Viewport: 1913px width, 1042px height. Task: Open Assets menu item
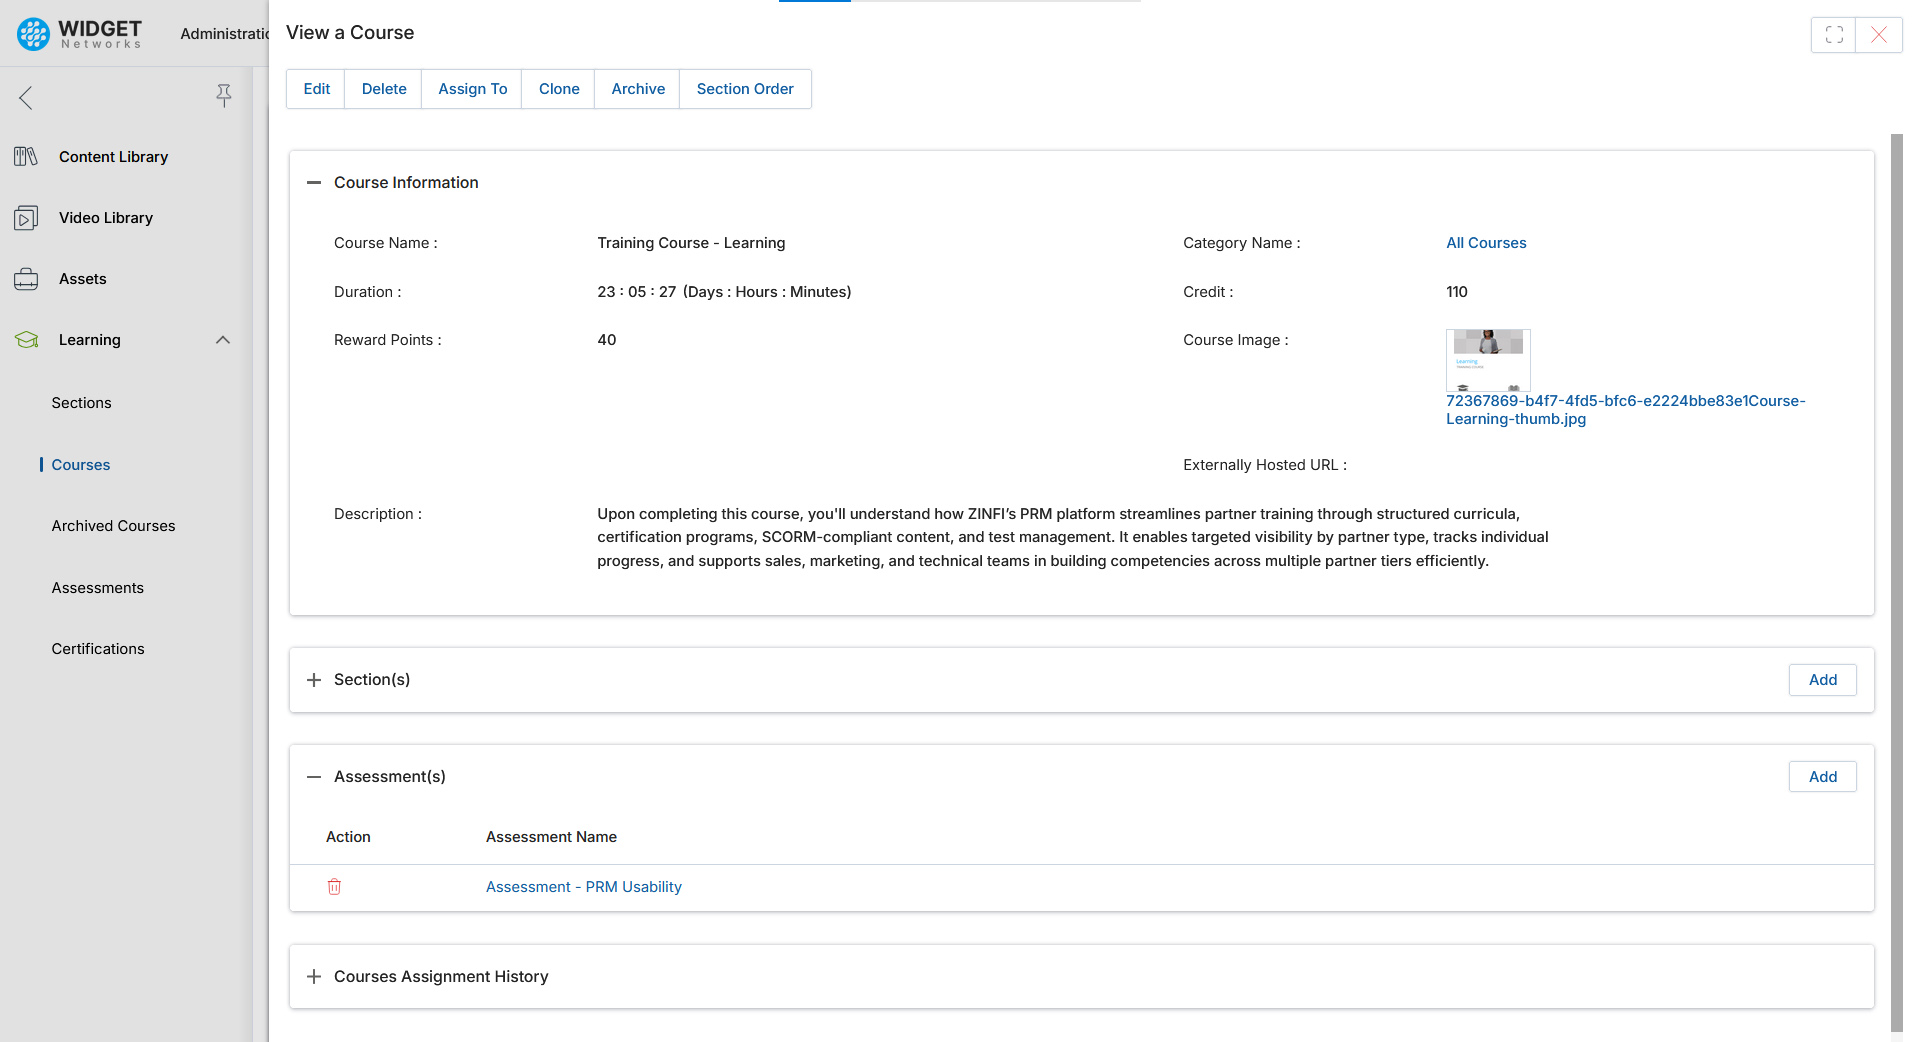[83, 279]
